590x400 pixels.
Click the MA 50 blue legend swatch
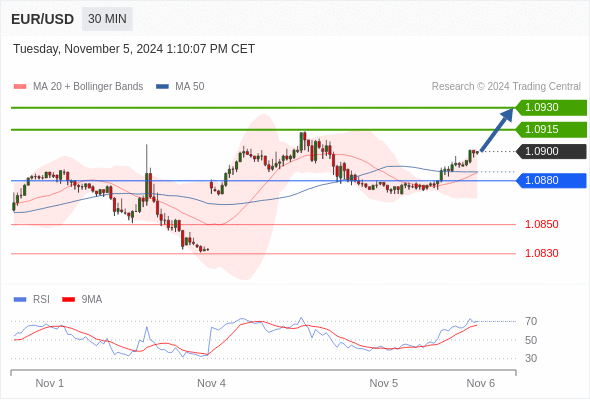(x=162, y=87)
